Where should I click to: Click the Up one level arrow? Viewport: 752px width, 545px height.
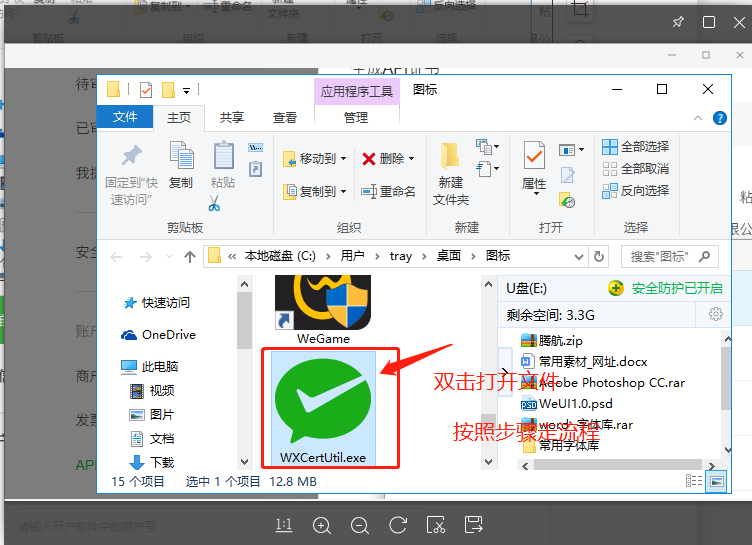[190, 257]
